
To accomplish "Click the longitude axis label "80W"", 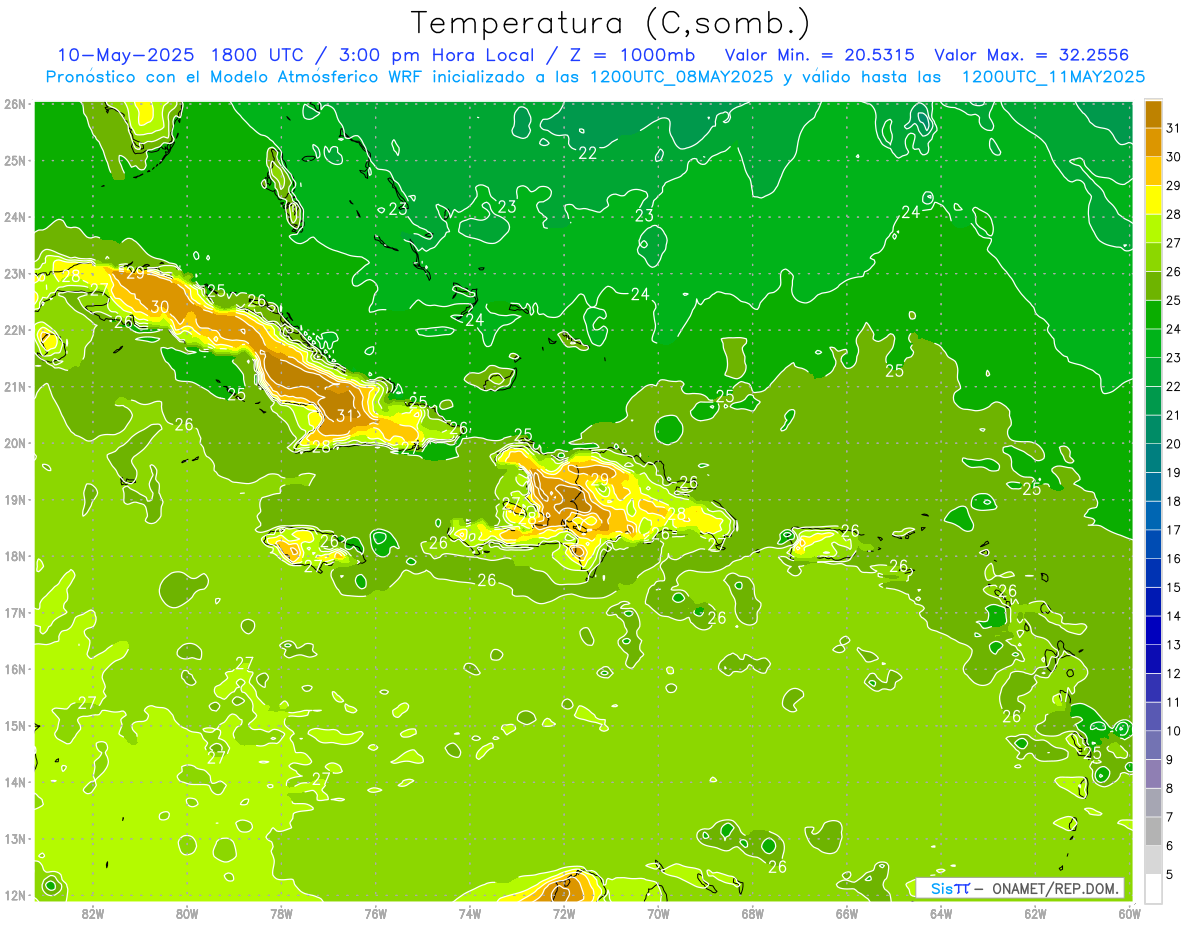I will 187,913.
